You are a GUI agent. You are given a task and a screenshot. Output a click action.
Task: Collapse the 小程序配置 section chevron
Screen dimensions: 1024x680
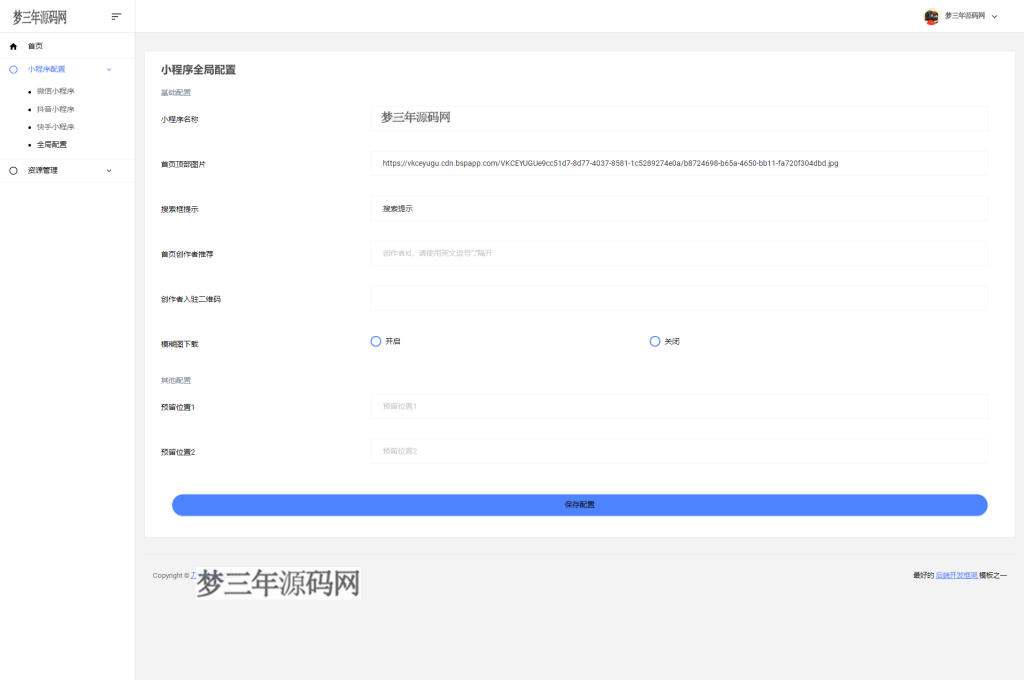(109, 69)
